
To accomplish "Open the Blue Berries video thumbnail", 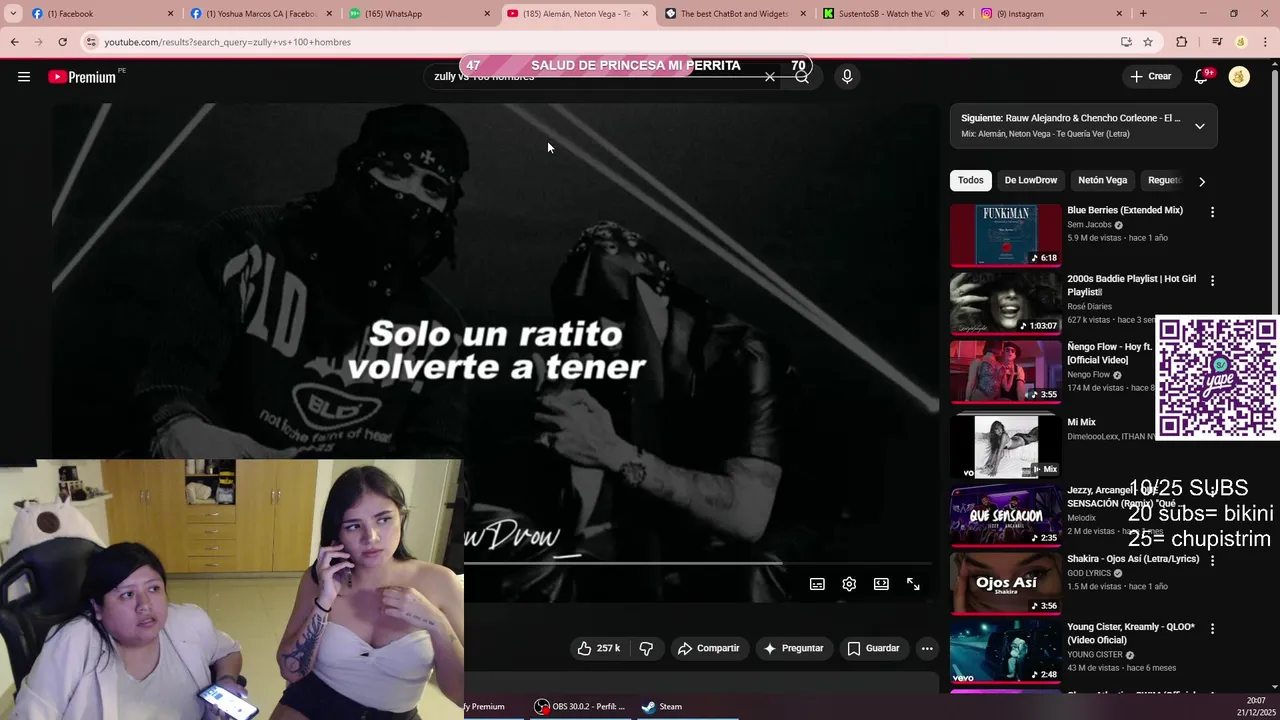I will point(1005,236).
